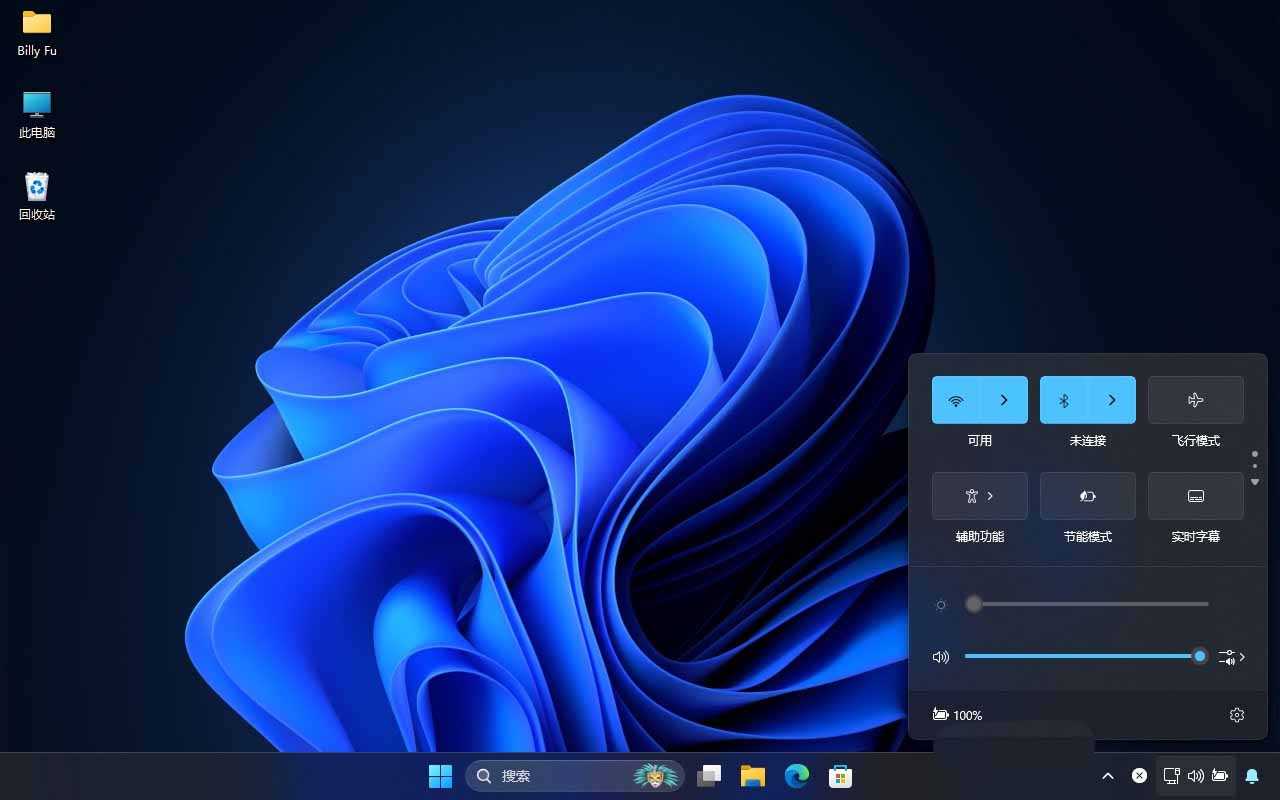Open the 辅助功能 accessibility options
The image size is (1280, 800).
tap(979, 496)
